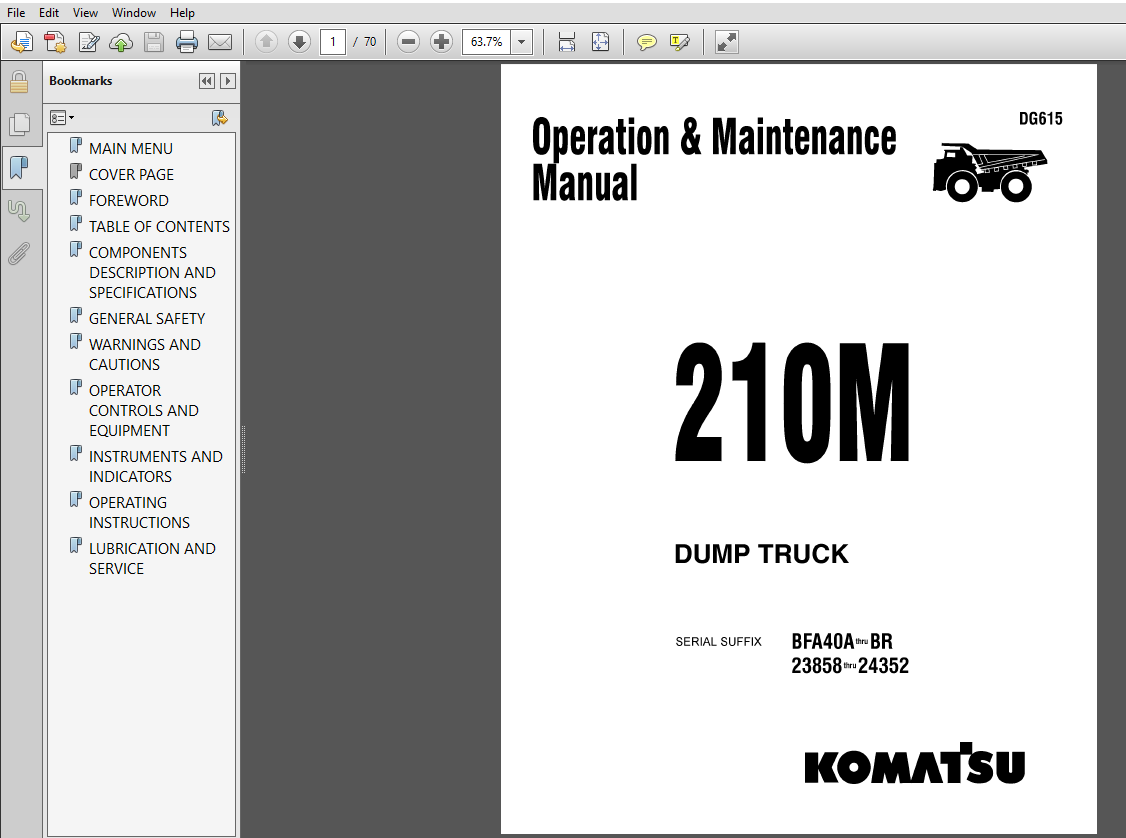The height and width of the screenshot is (838, 1126).
Task: Zoom out with the minus button
Action: [x=409, y=42]
